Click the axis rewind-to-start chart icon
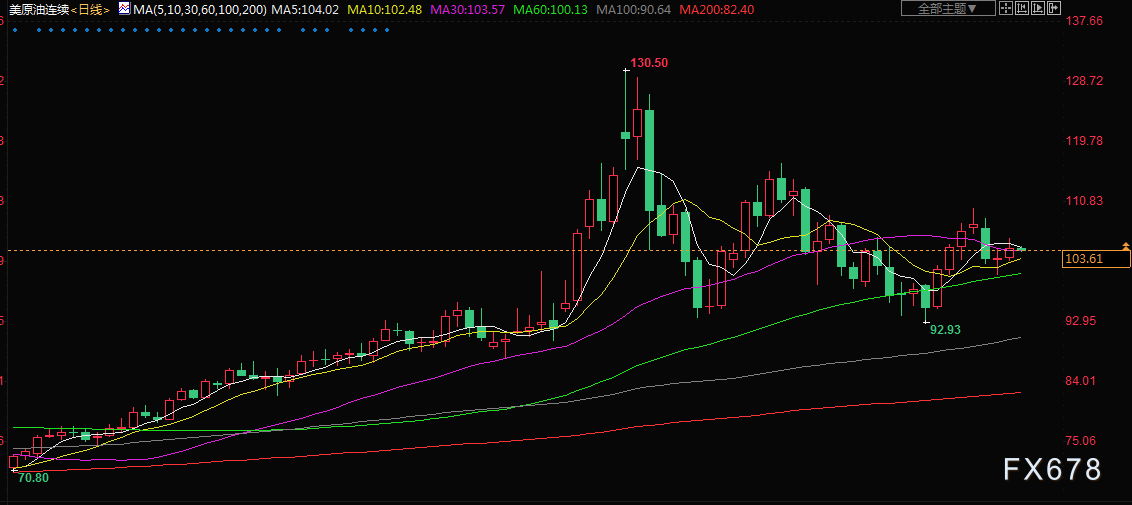 1022,8
